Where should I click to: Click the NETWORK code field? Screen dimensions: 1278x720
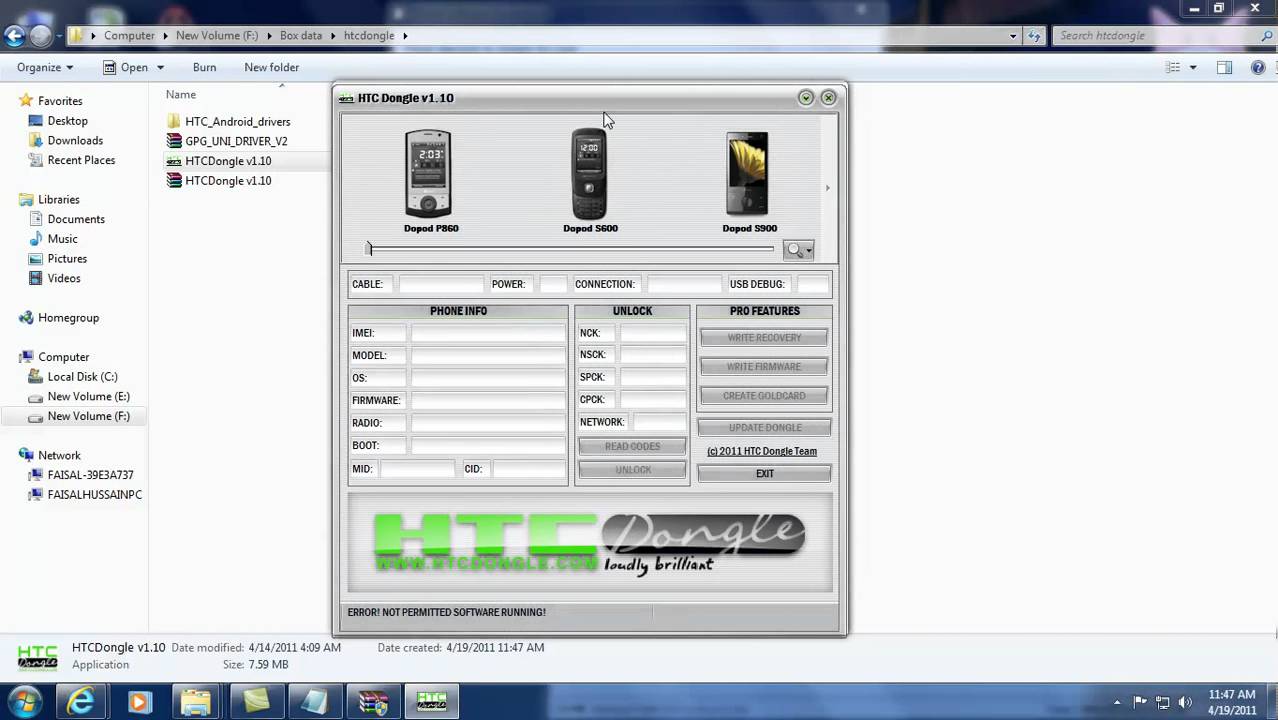click(660, 422)
